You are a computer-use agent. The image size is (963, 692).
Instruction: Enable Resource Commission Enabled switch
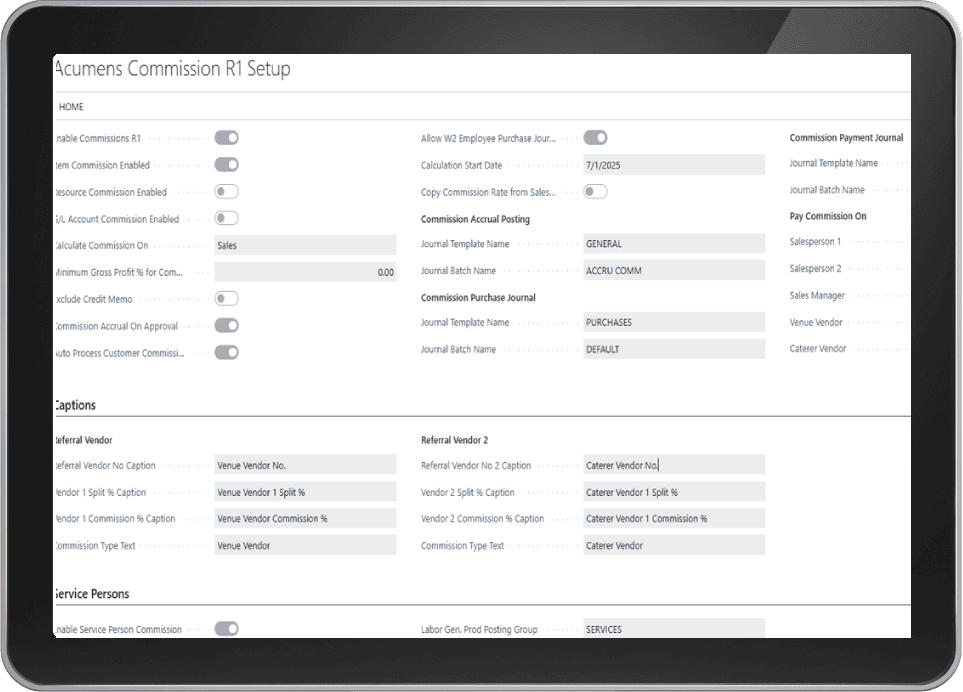click(226, 192)
